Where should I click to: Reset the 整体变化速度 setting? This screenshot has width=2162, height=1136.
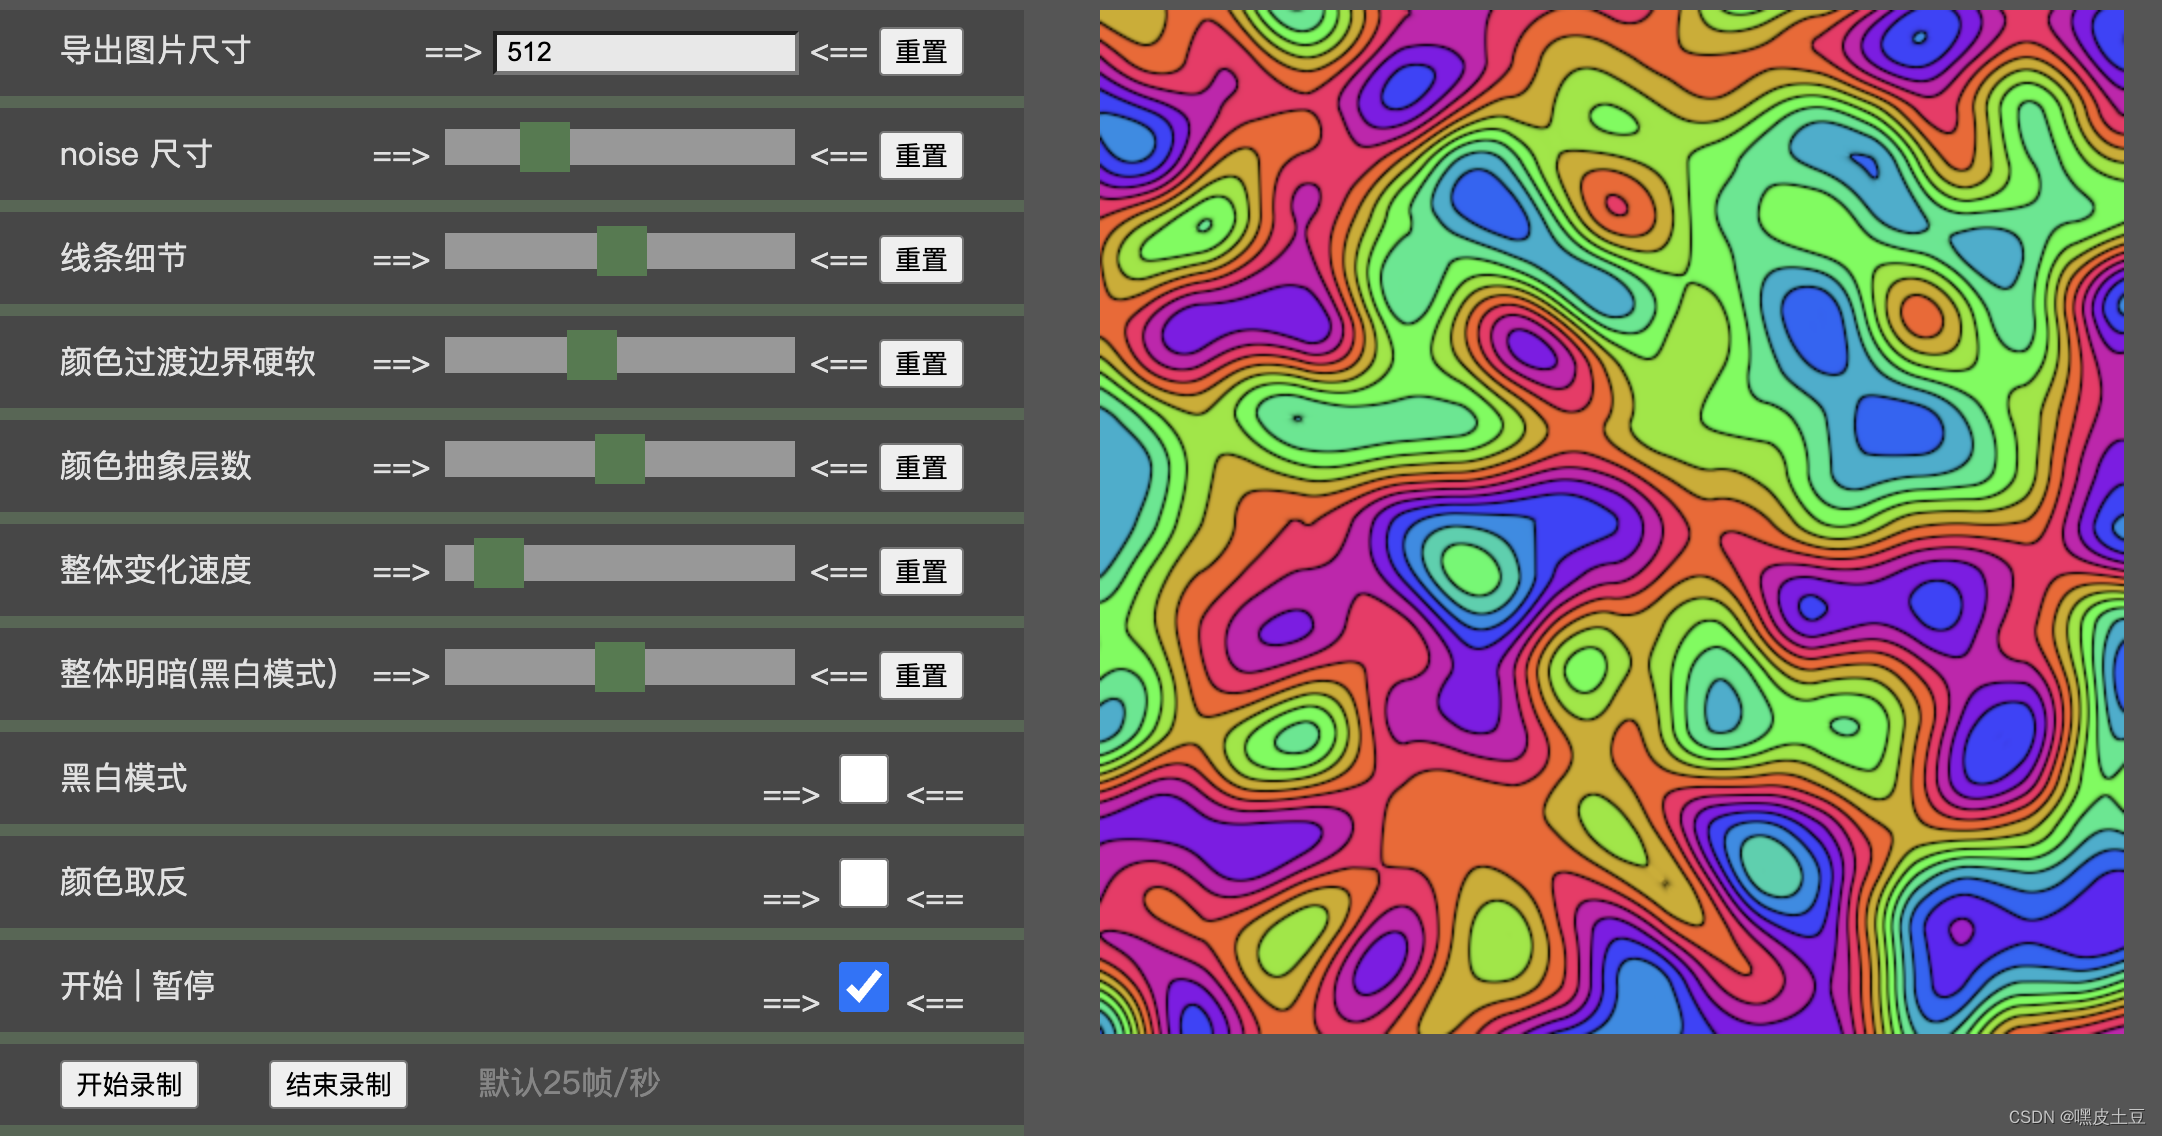(920, 572)
